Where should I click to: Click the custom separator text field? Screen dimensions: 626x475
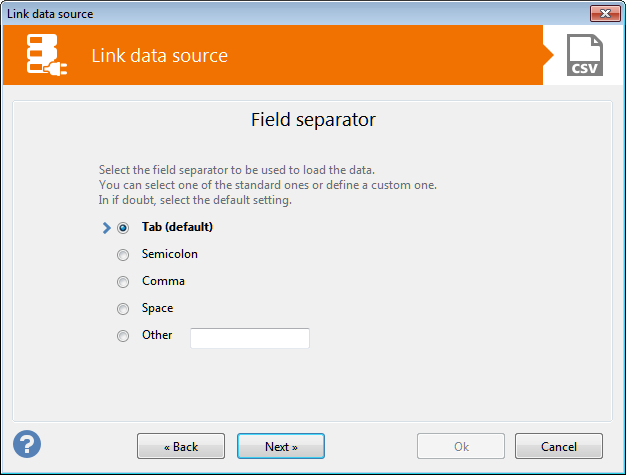[250, 338]
